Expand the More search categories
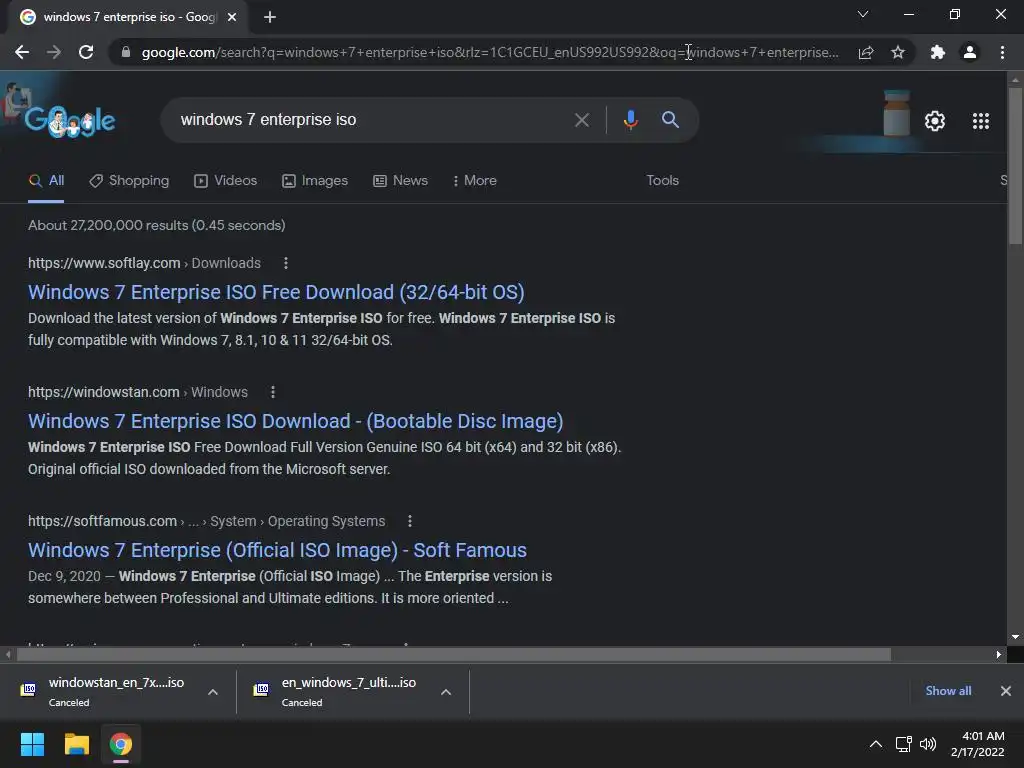The image size is (1024, 768). click(x=475, y=180)
